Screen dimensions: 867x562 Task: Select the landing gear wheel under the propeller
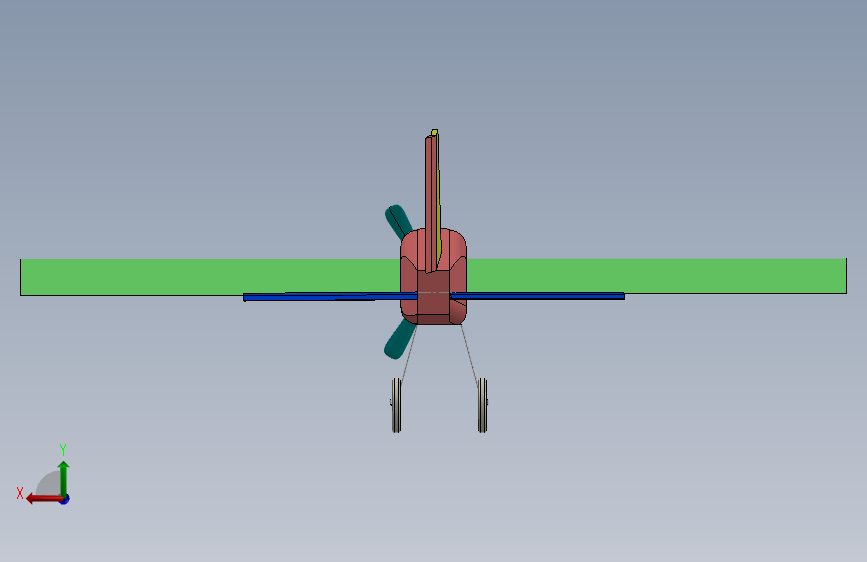(396, 405)
